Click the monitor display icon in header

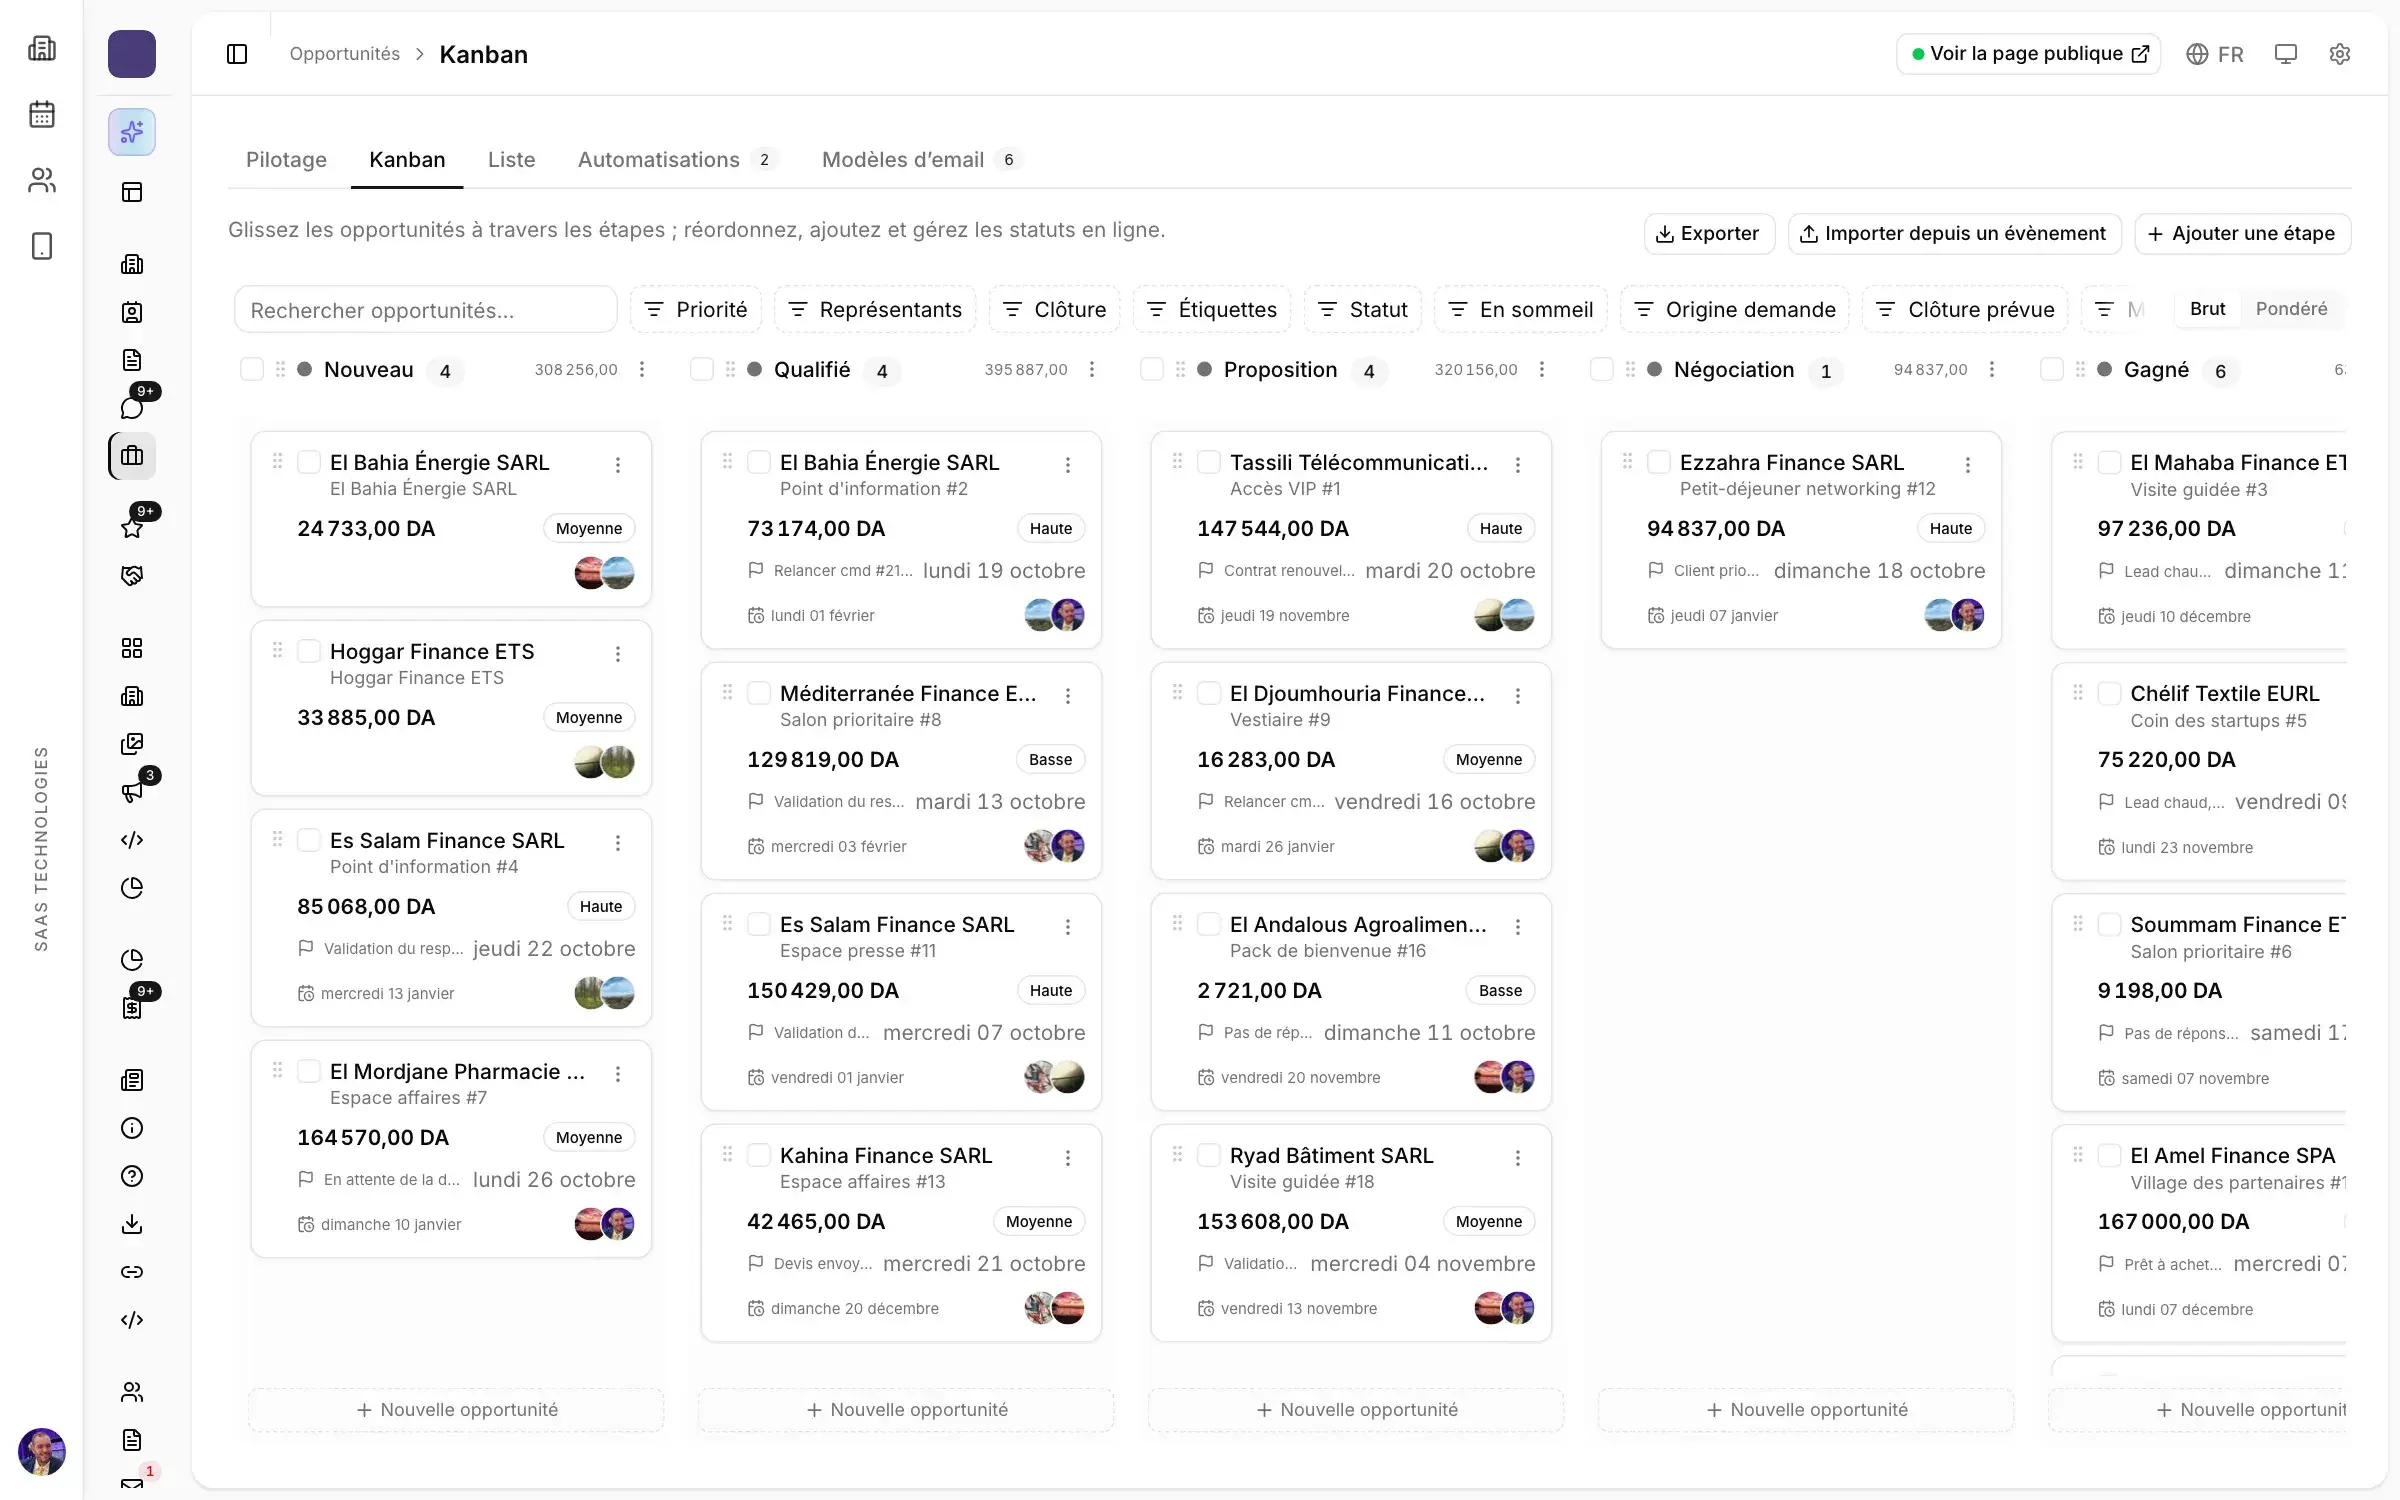point(2286,54)
